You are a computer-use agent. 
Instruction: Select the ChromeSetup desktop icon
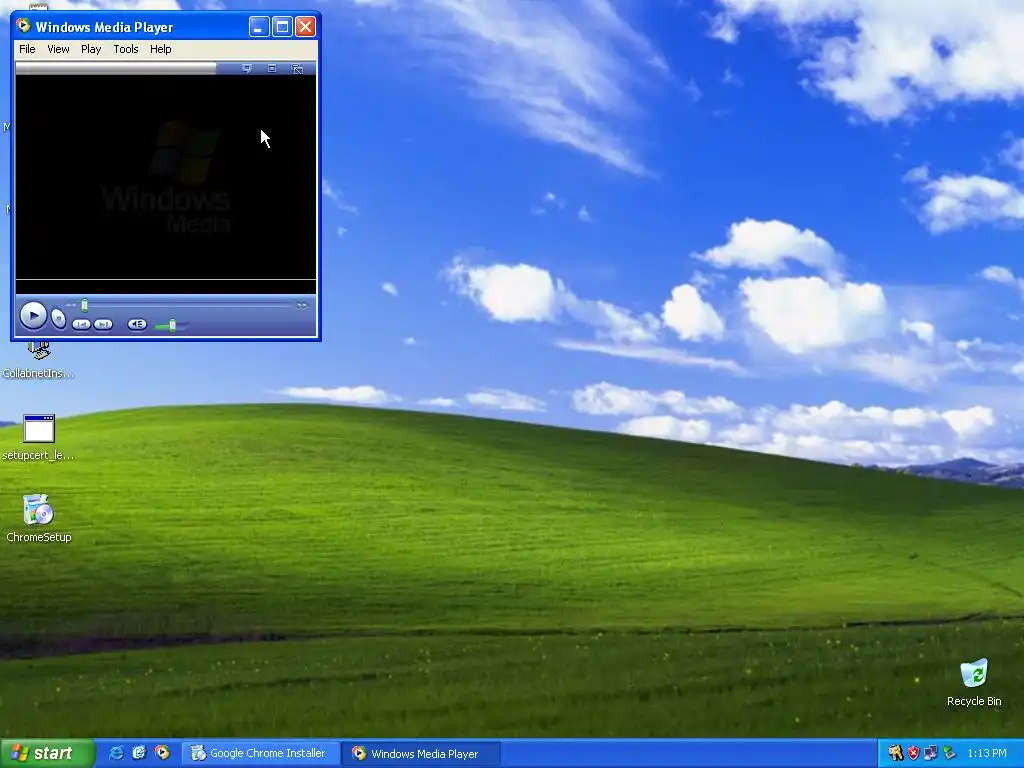(39, 519)
